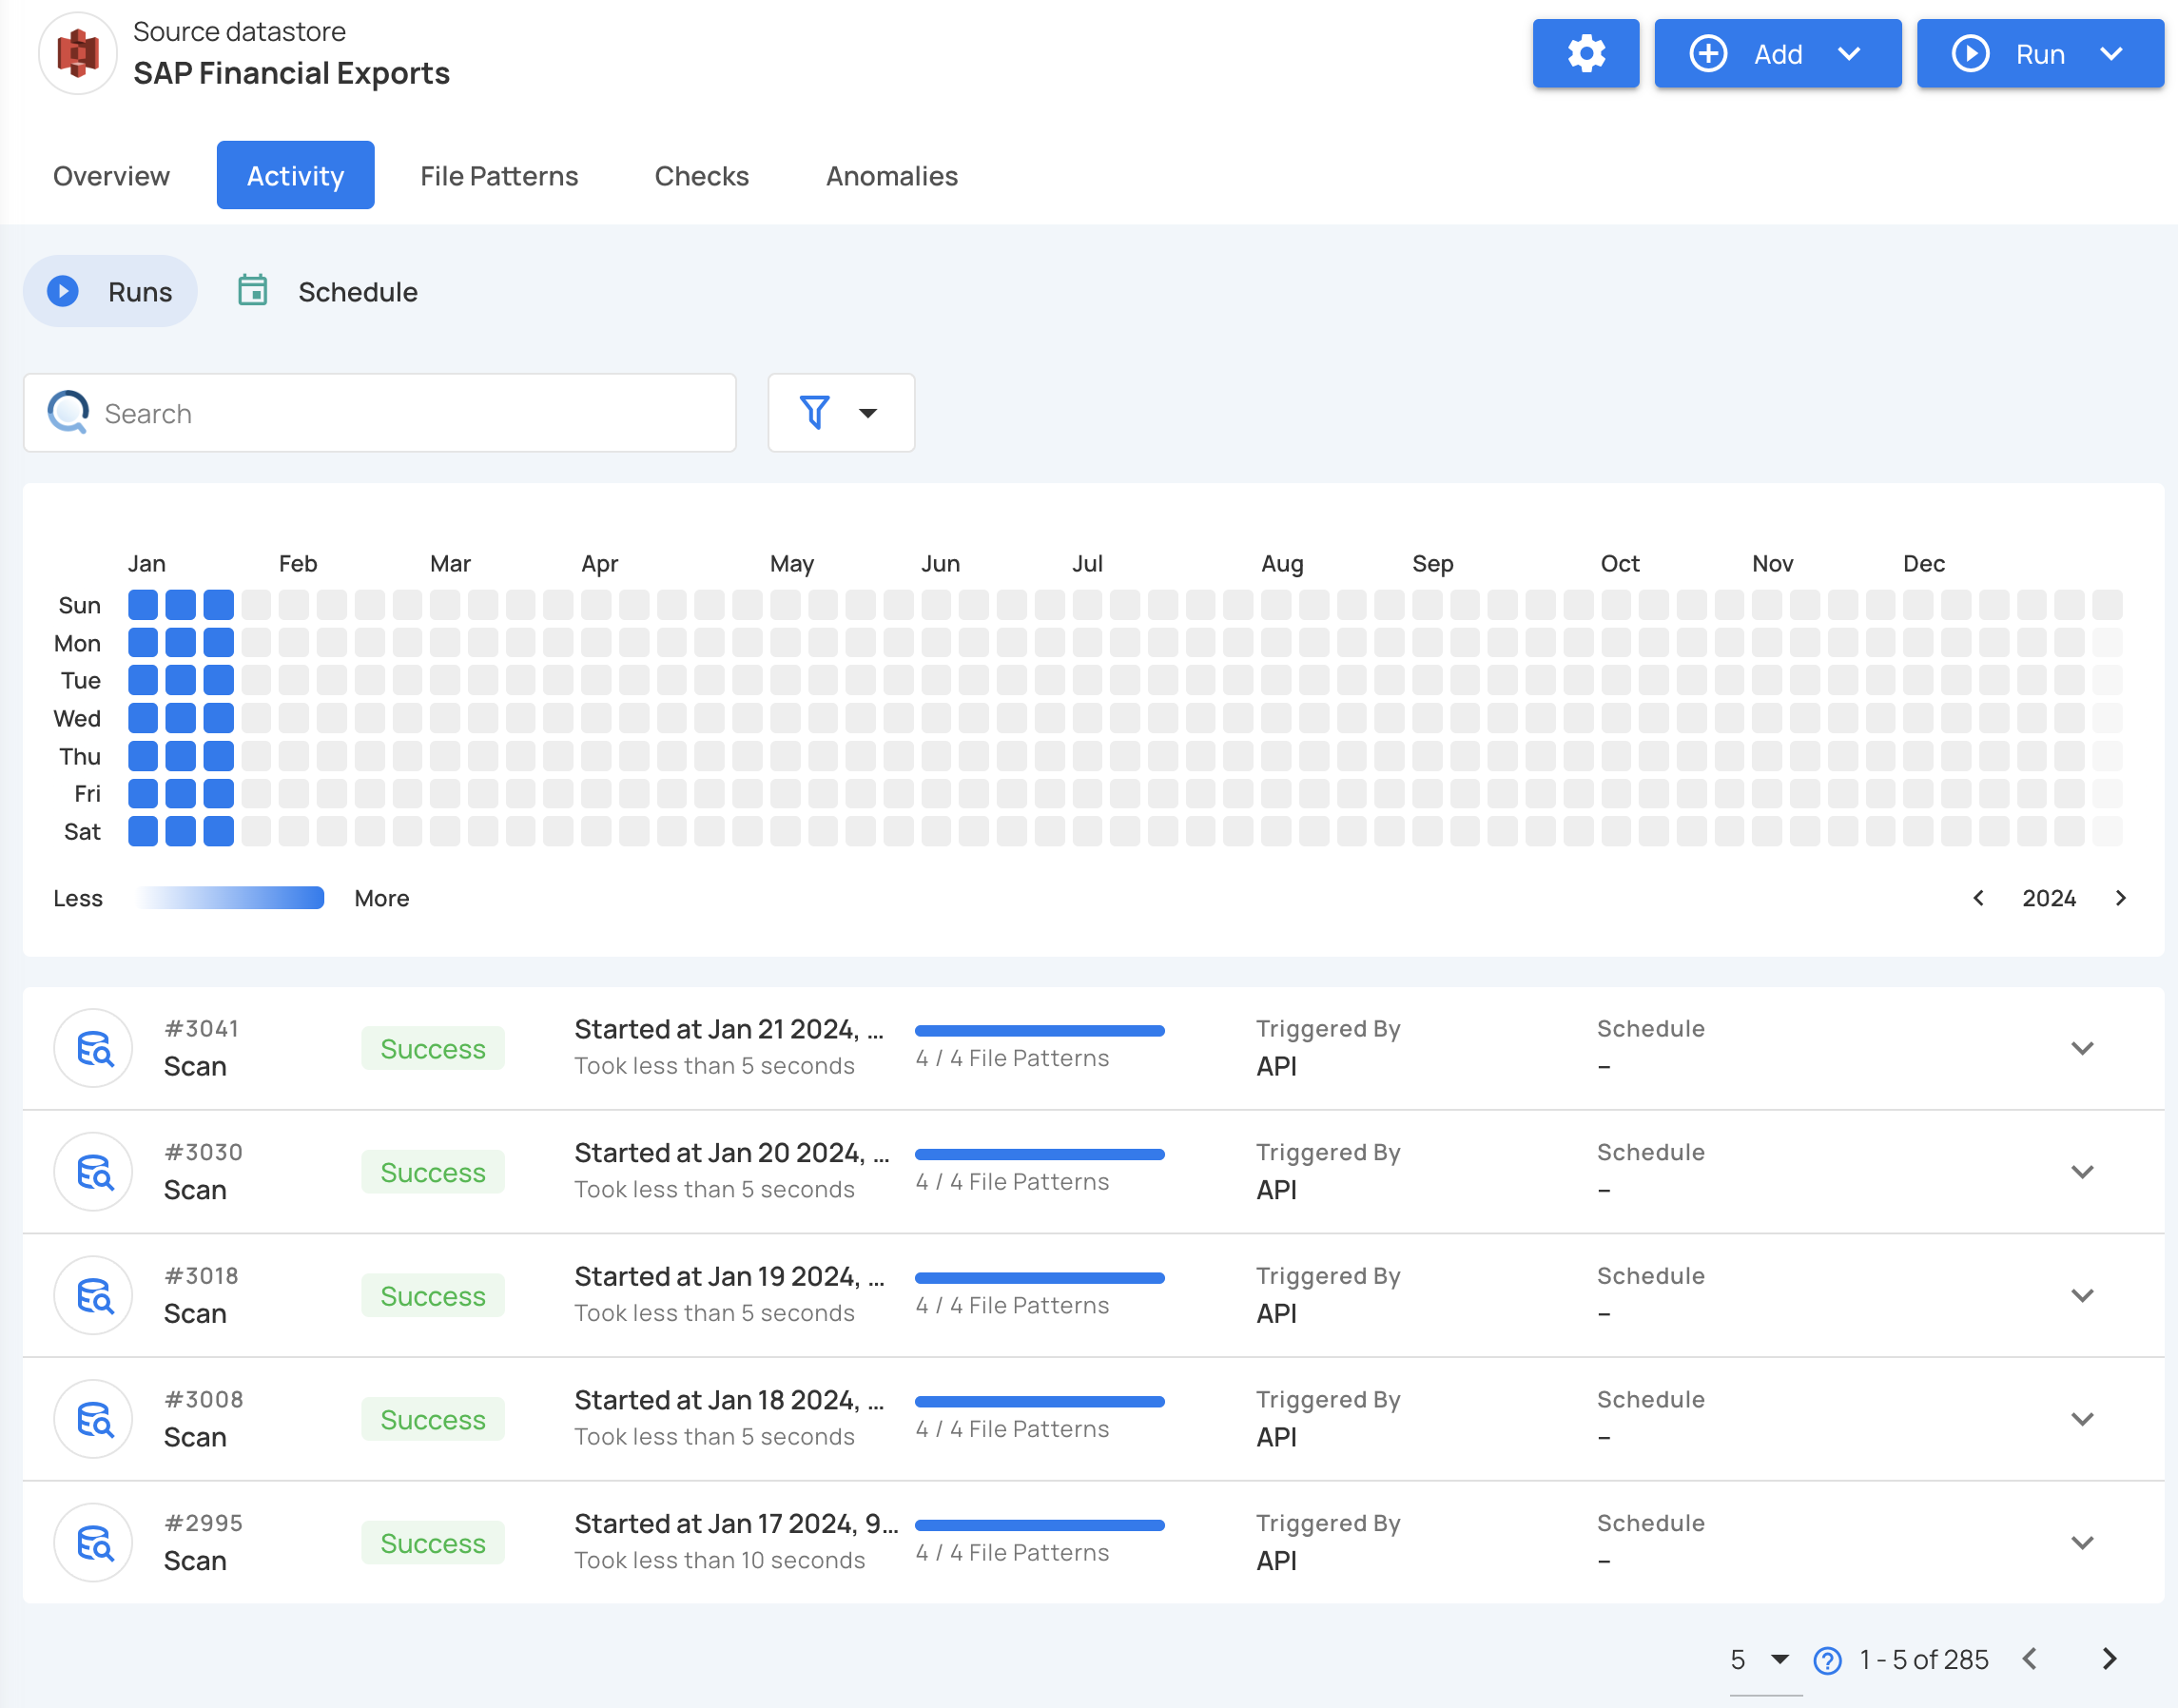Screen dimensions: 2178x1708
Task: Open datastore settings gear button
Action: pos(1585,54)
